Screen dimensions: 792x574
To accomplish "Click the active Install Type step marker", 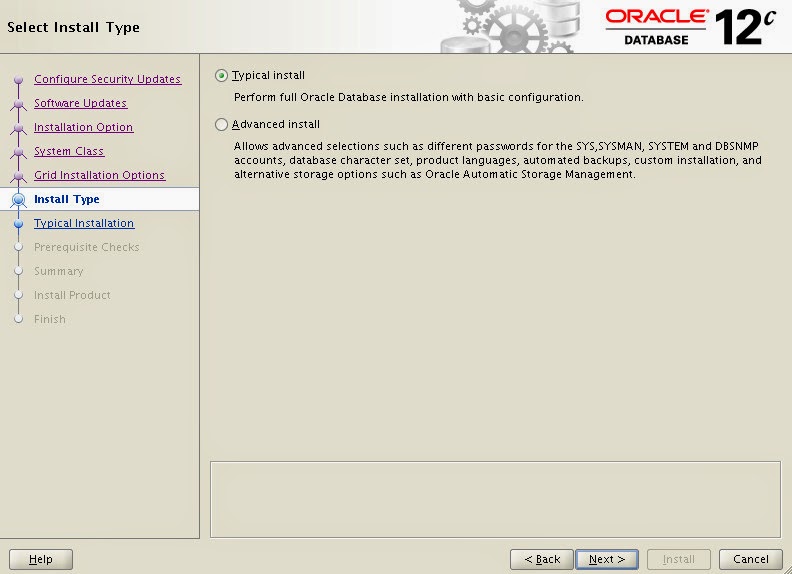I will 19,200.
